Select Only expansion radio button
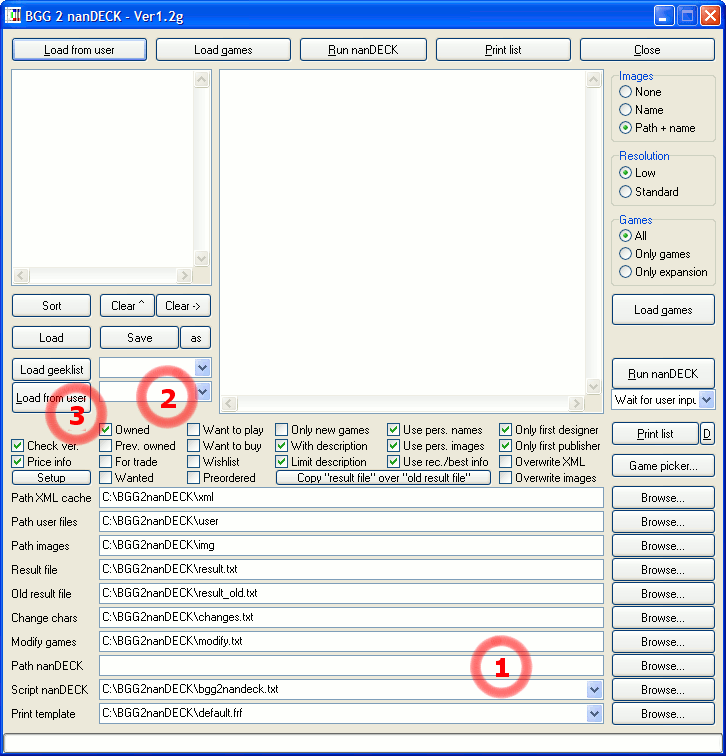Screen dimensions: 726x756 (x=625, y=271)
